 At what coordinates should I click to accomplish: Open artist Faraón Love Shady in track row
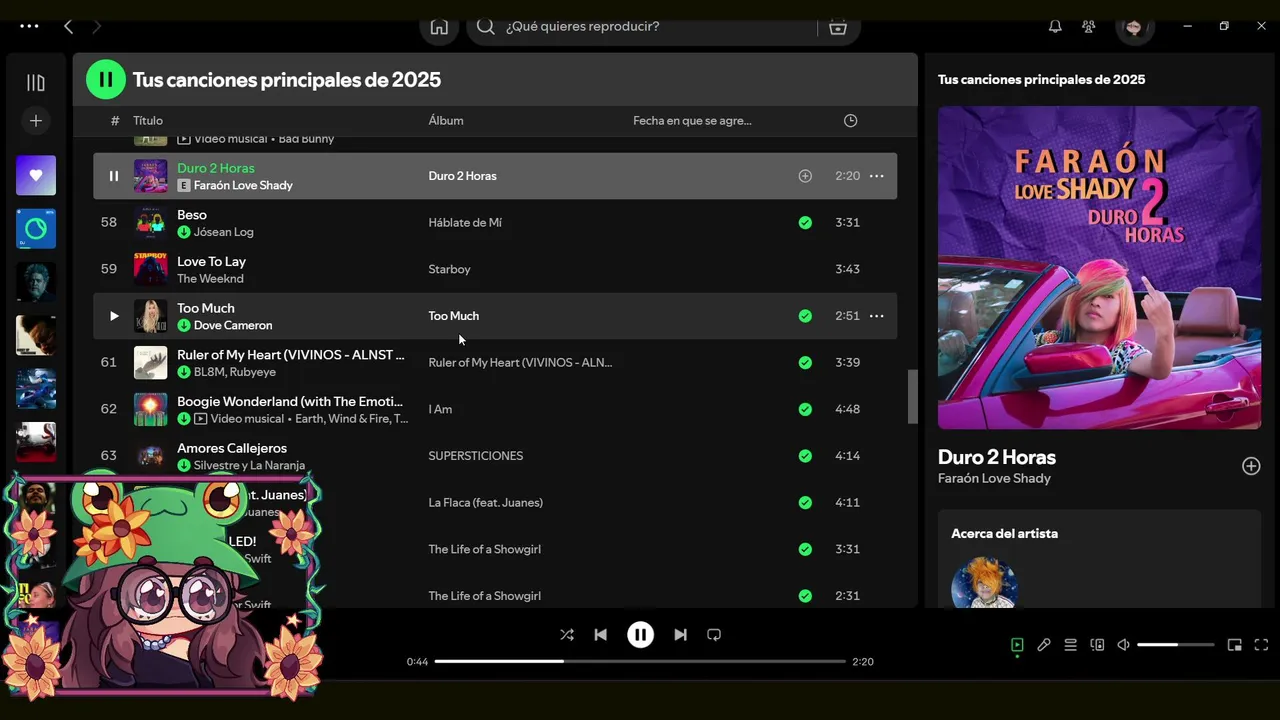point(243,185)
